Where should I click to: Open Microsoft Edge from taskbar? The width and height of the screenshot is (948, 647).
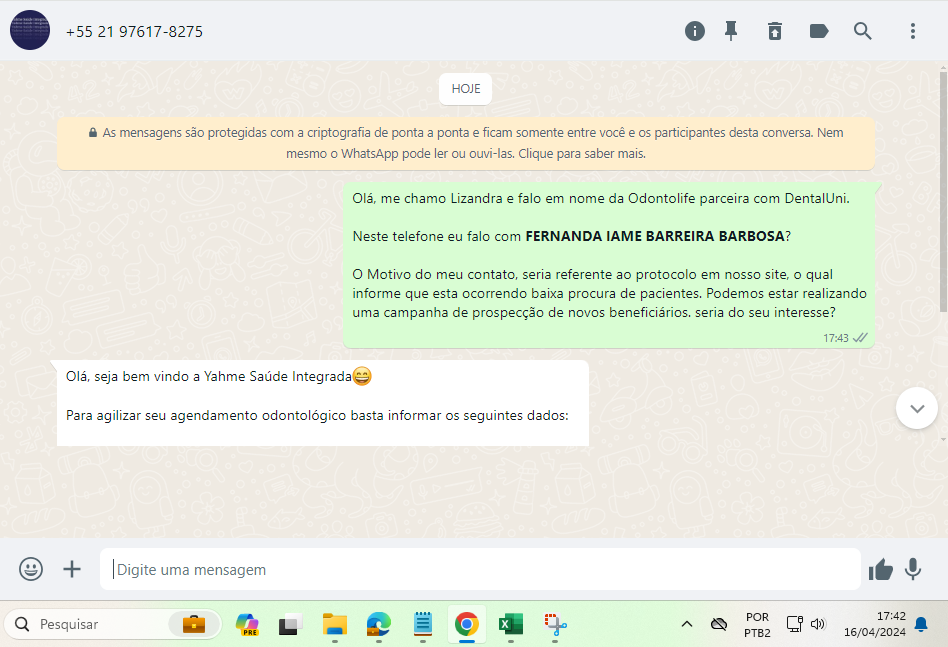tap(378, 624)
